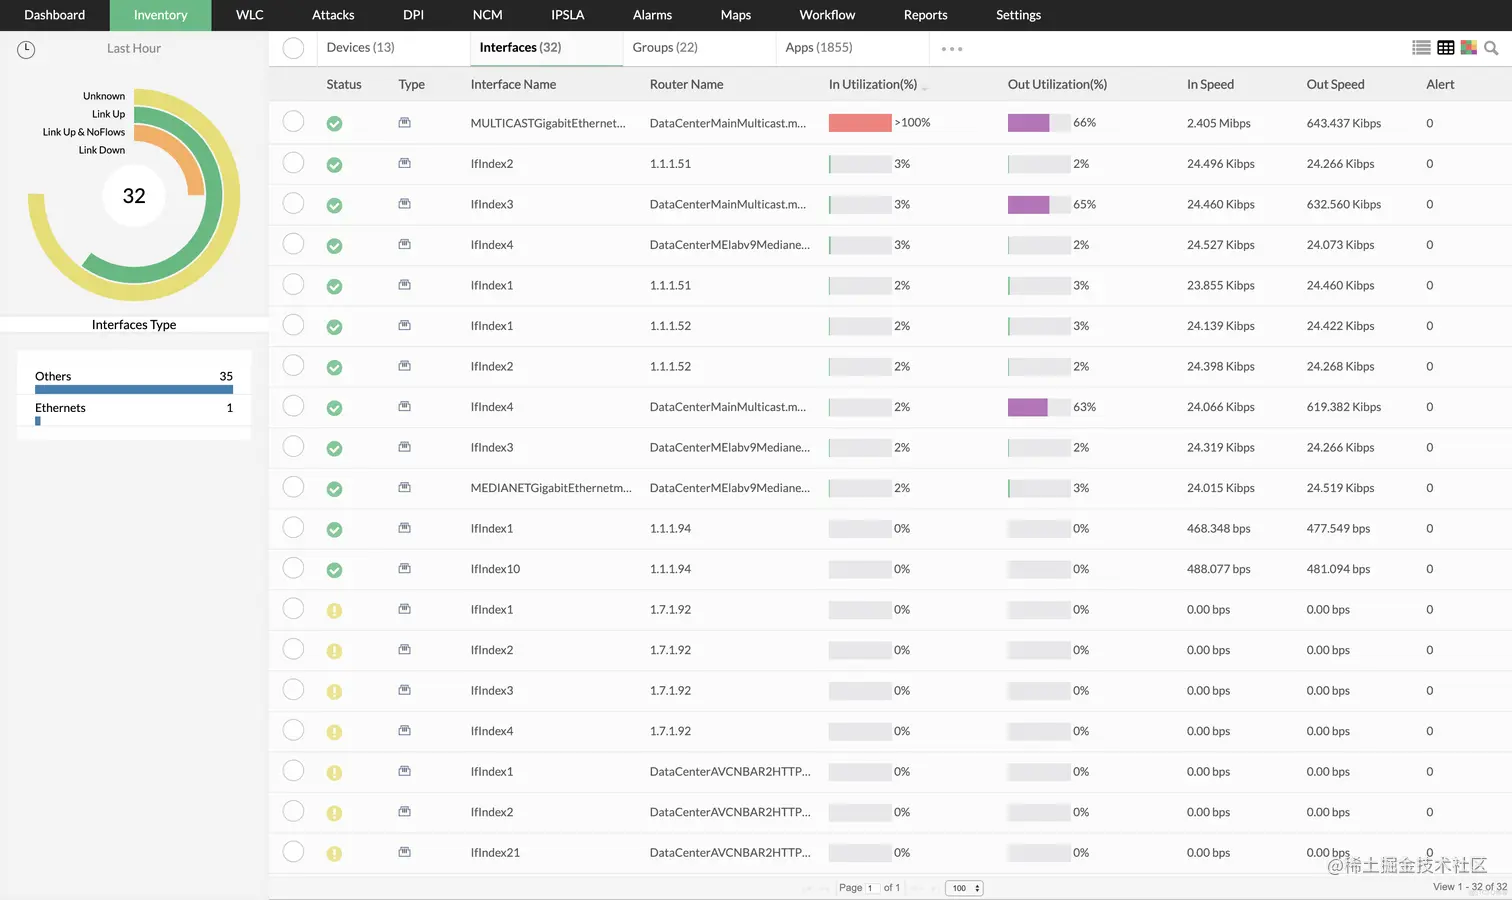Click the purple 66% Out Utilization bar
Image resolution: width=1512 pixels, height=900 pixels.
[x=1029, y=123]
